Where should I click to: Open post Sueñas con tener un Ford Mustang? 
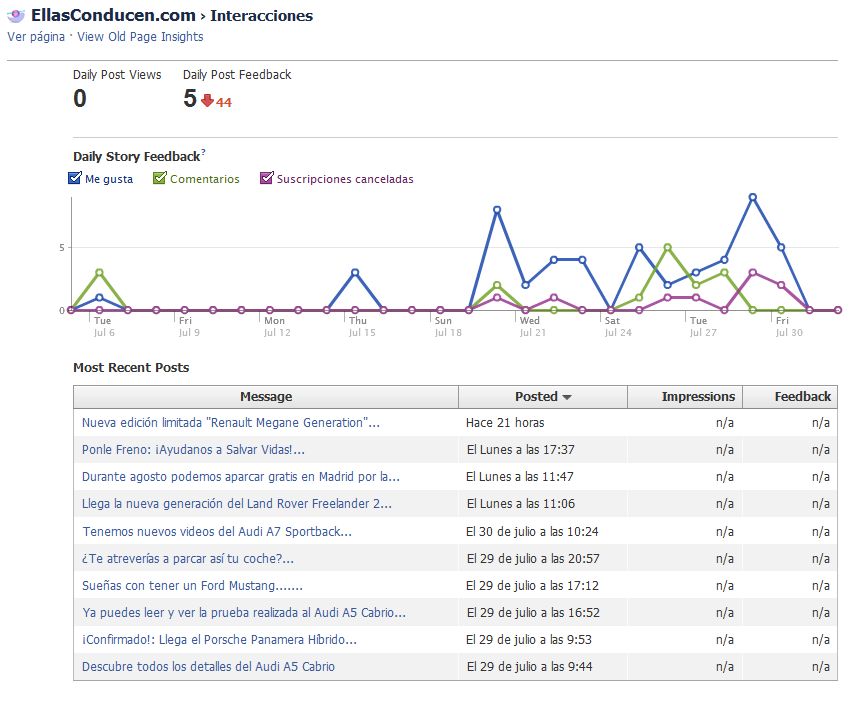192,586
